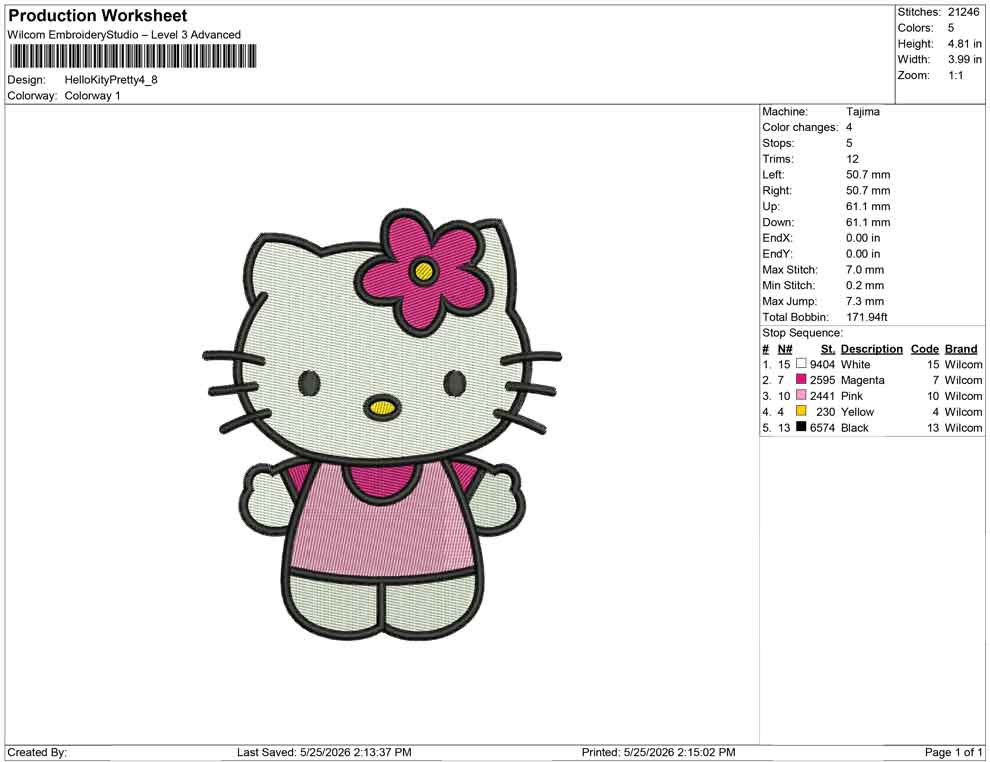Click the Height value '4.81 in'
The image size is (990, 762).
click(965, 44)
